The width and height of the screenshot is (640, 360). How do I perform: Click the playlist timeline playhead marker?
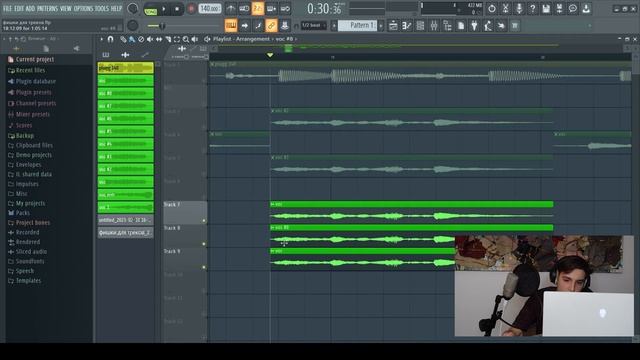tap(270, 55)
